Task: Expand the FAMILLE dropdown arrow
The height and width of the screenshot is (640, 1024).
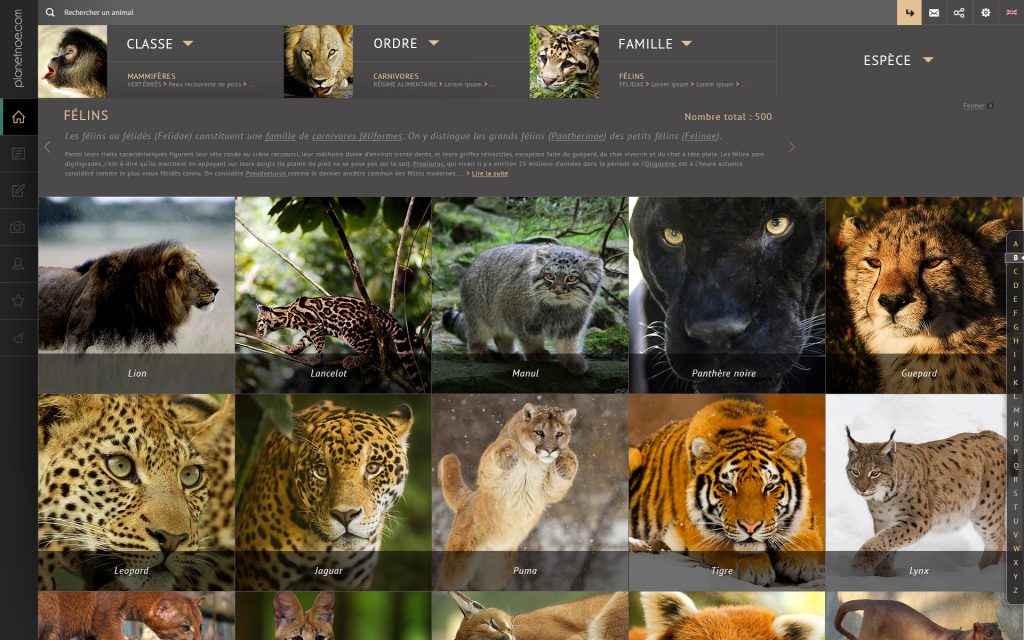Action: tap(686, 44)
